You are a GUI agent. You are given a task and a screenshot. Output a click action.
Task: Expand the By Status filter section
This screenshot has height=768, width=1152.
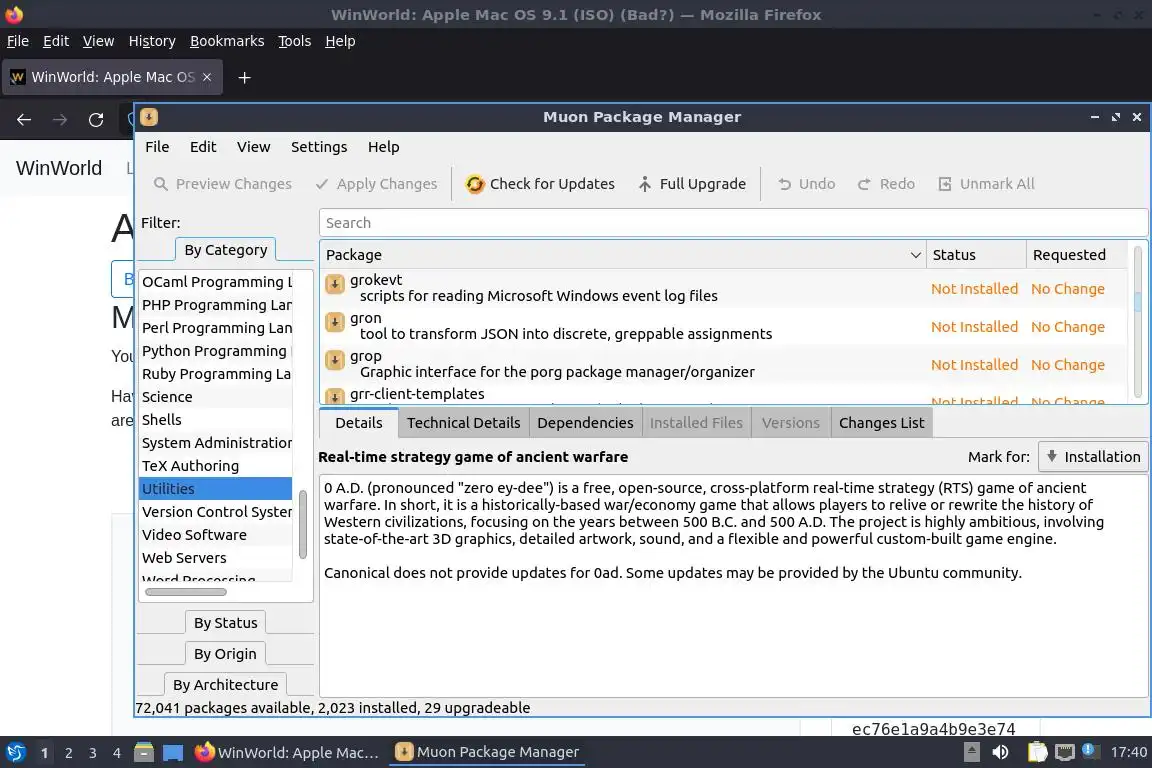coord(226,622)
